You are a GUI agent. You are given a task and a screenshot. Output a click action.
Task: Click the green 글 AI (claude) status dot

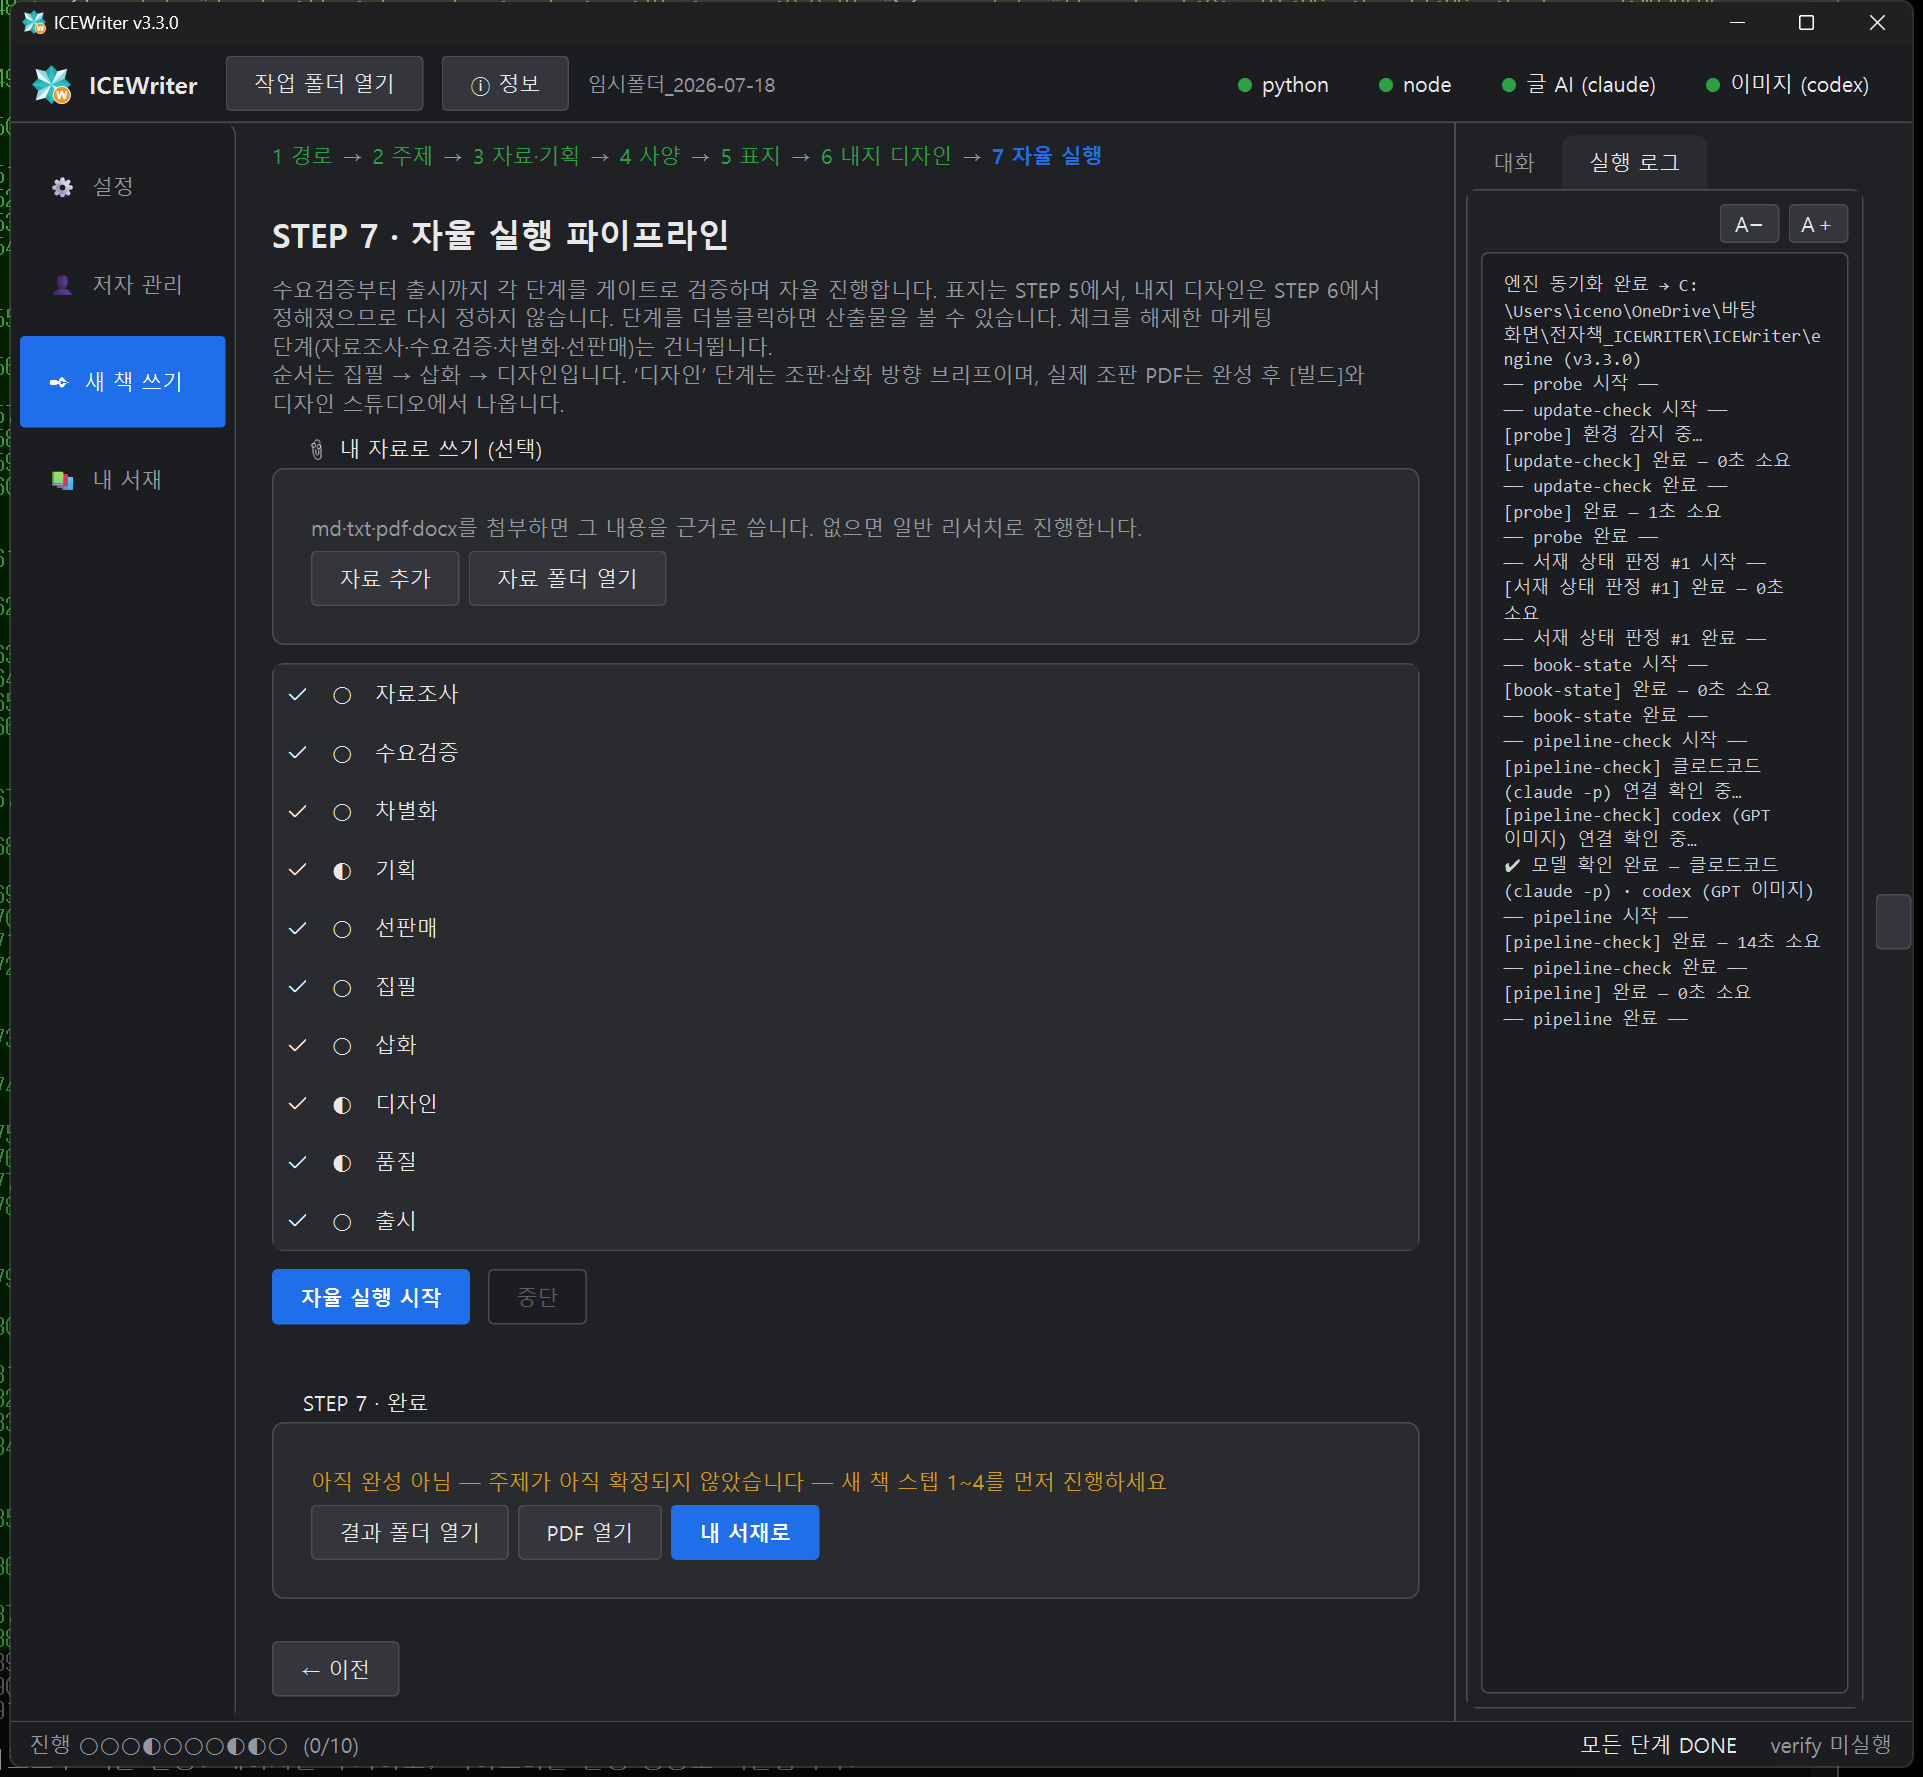click(1509, 85)
